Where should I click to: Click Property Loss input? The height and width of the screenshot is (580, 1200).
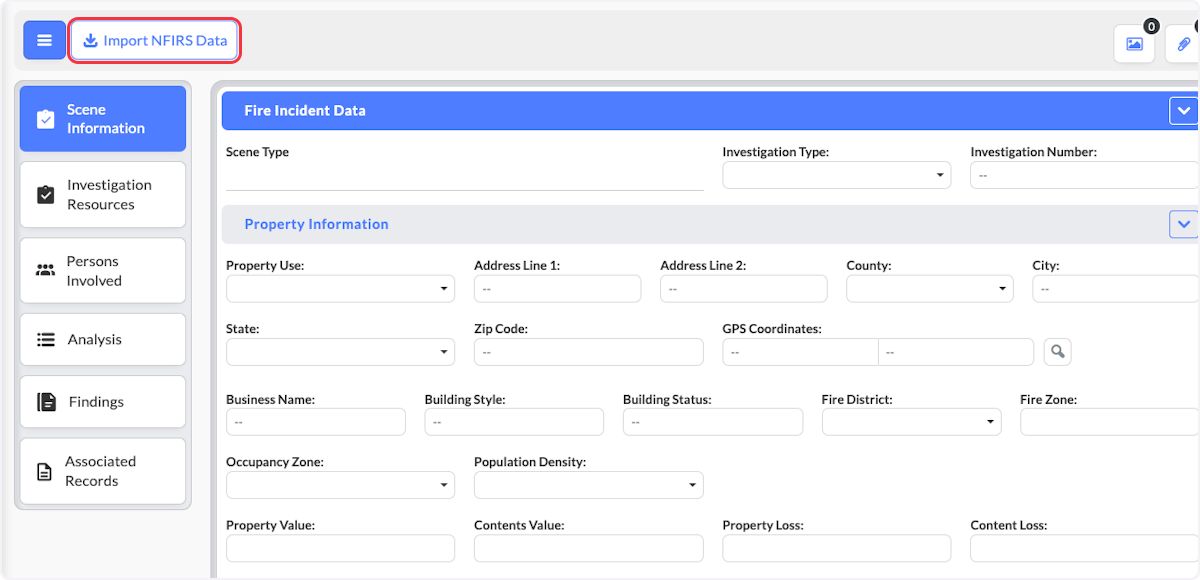tap(836, 548)
